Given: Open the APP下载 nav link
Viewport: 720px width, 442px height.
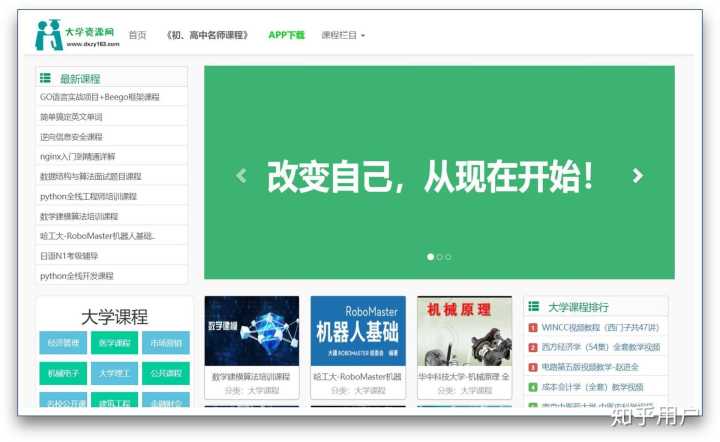Looking at the screenshot, I should 286,35.
